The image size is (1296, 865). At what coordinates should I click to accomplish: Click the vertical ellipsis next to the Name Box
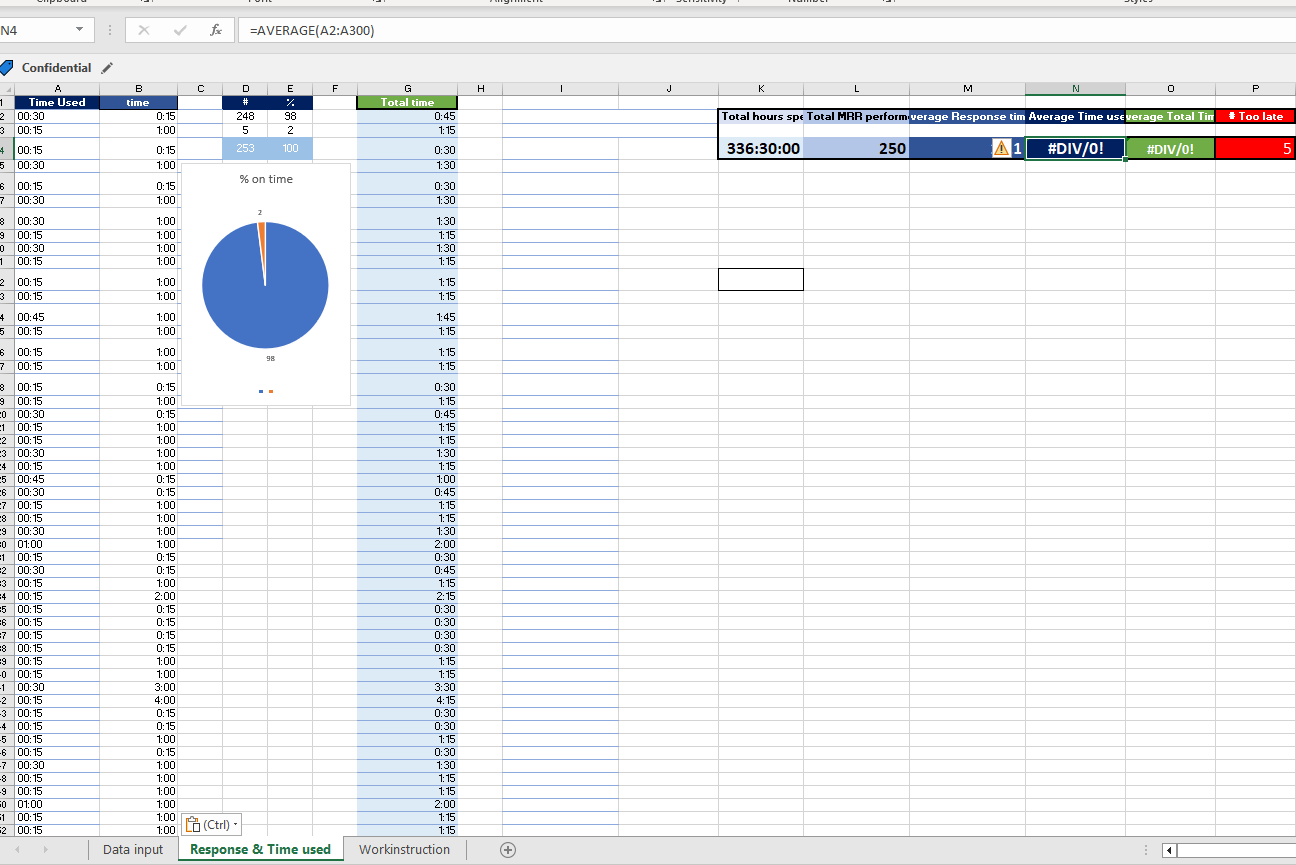(109, 30)
